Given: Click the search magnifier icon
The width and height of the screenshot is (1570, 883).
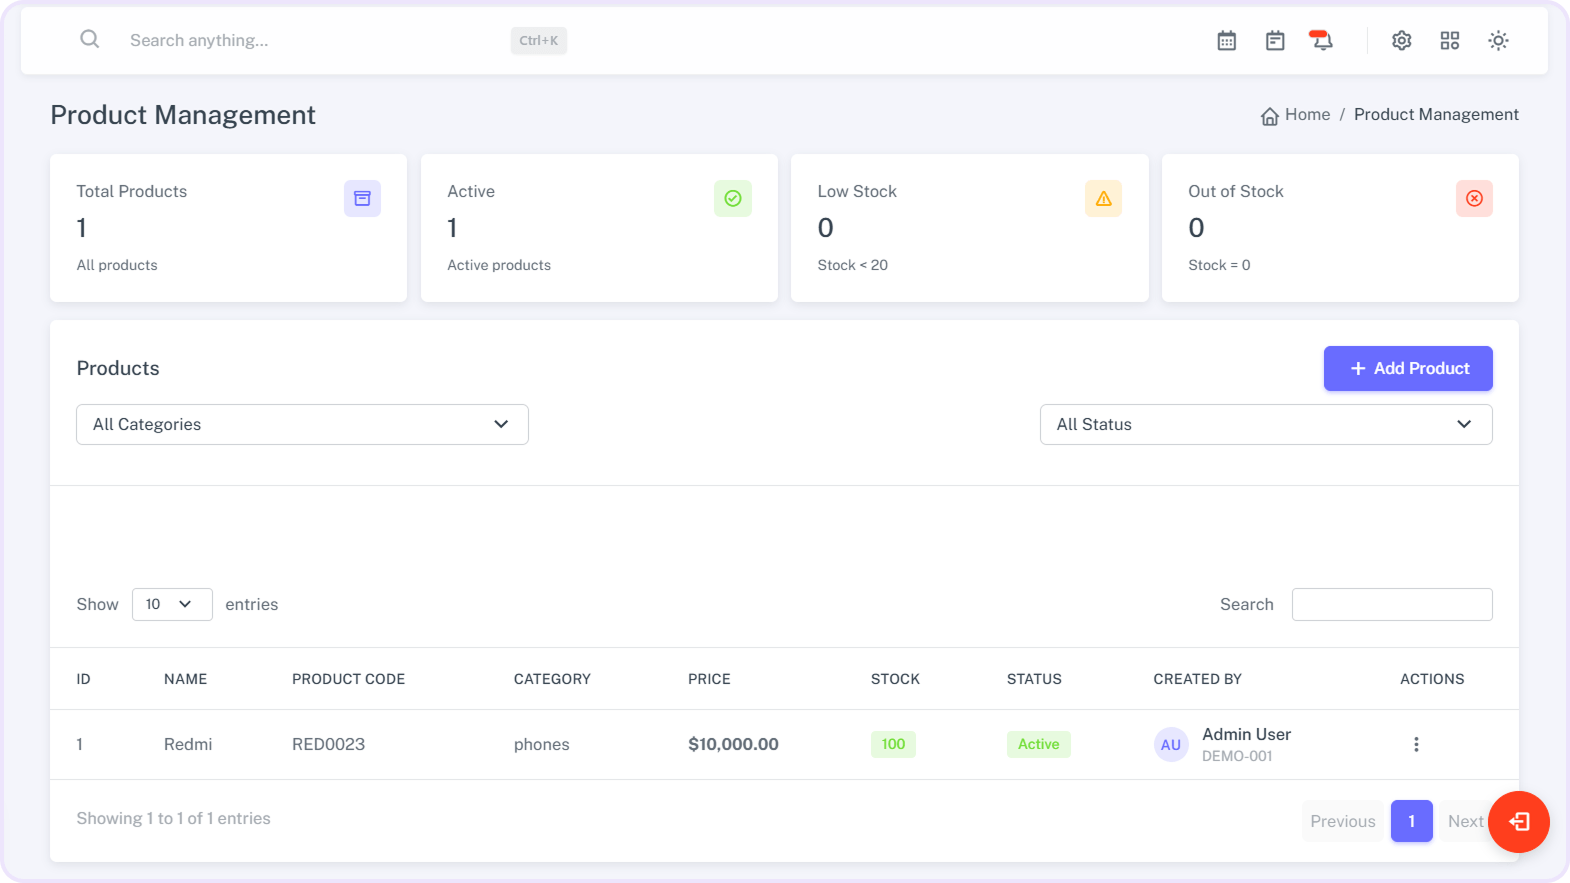Looking at the screenshot, I should coord(89,40).
